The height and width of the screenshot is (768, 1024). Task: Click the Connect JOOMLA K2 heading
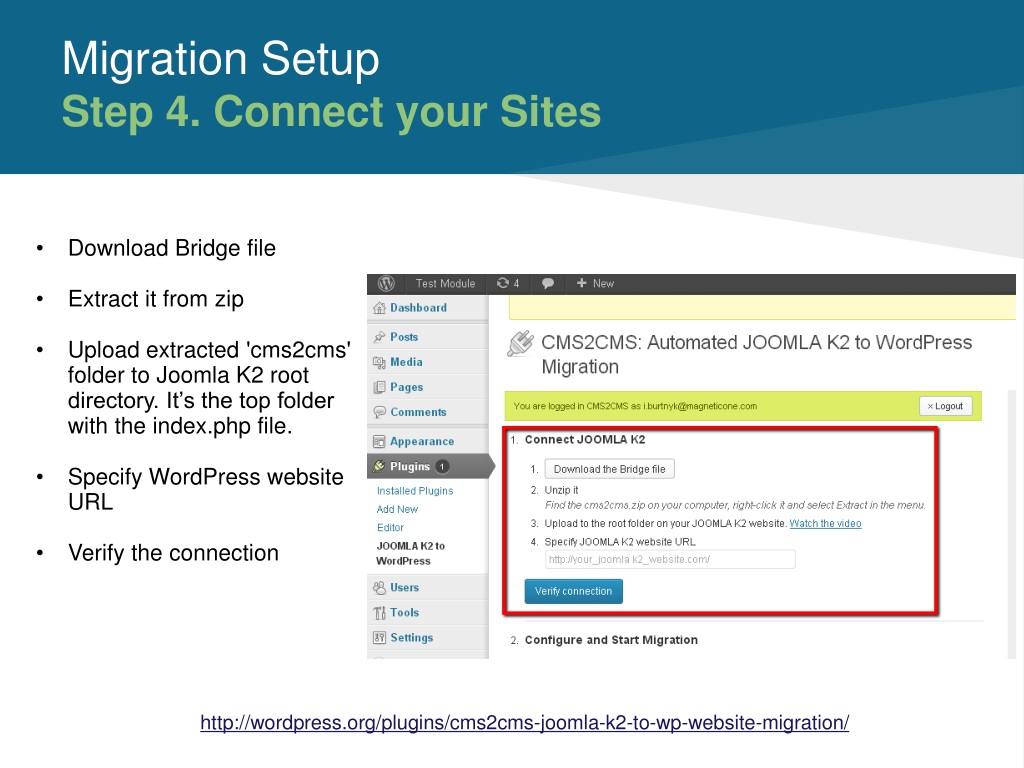coord(584,440)
